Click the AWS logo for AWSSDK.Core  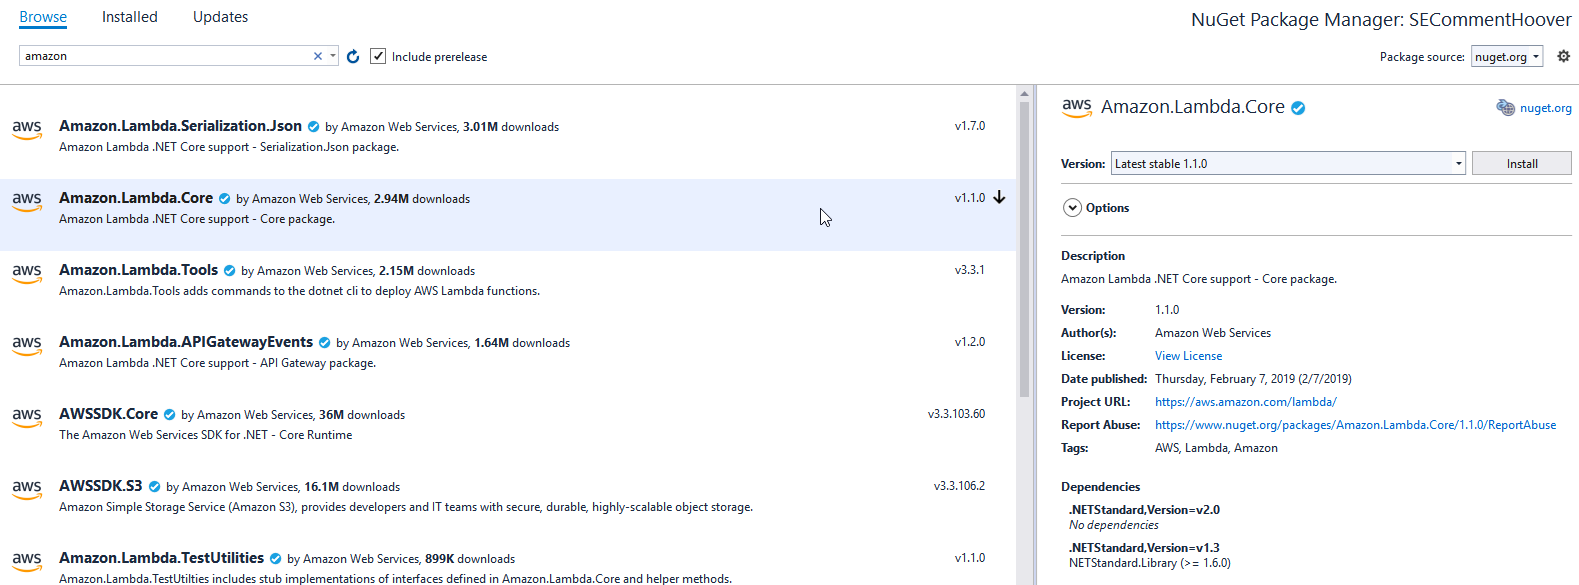click(27, 417)
